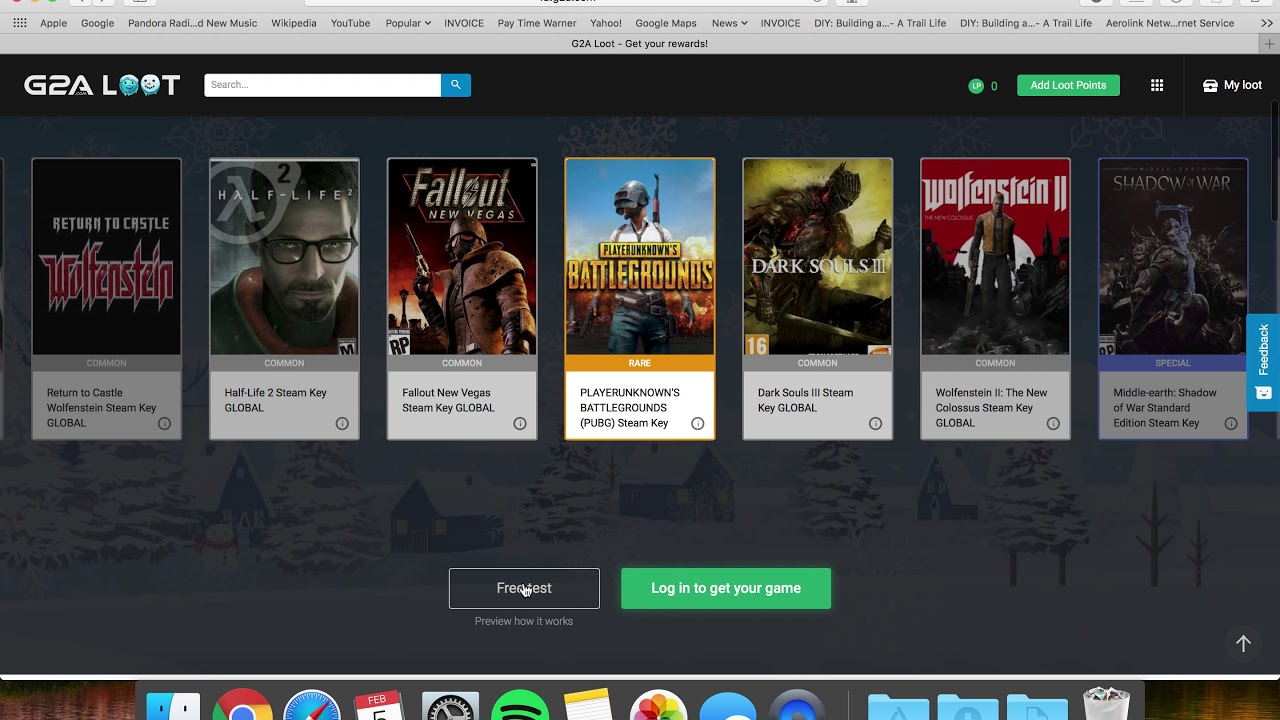
Task: Open the Pay Time Warner bookmark
Action: 537,23
